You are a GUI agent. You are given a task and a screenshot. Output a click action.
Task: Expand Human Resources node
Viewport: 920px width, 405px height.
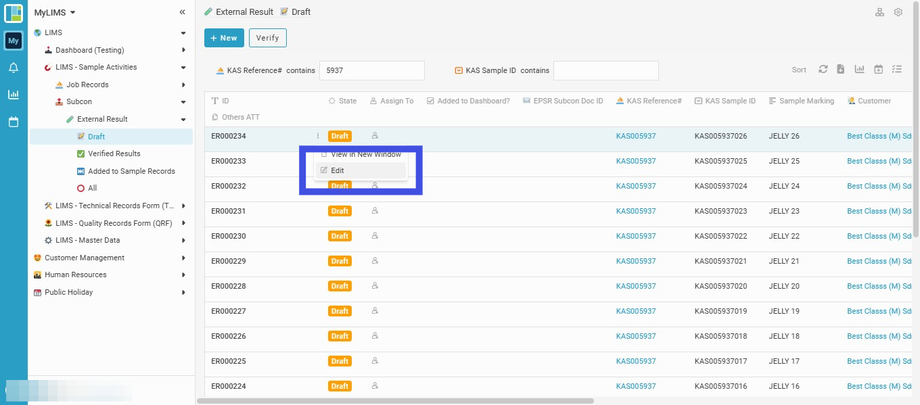click(183, 275)
